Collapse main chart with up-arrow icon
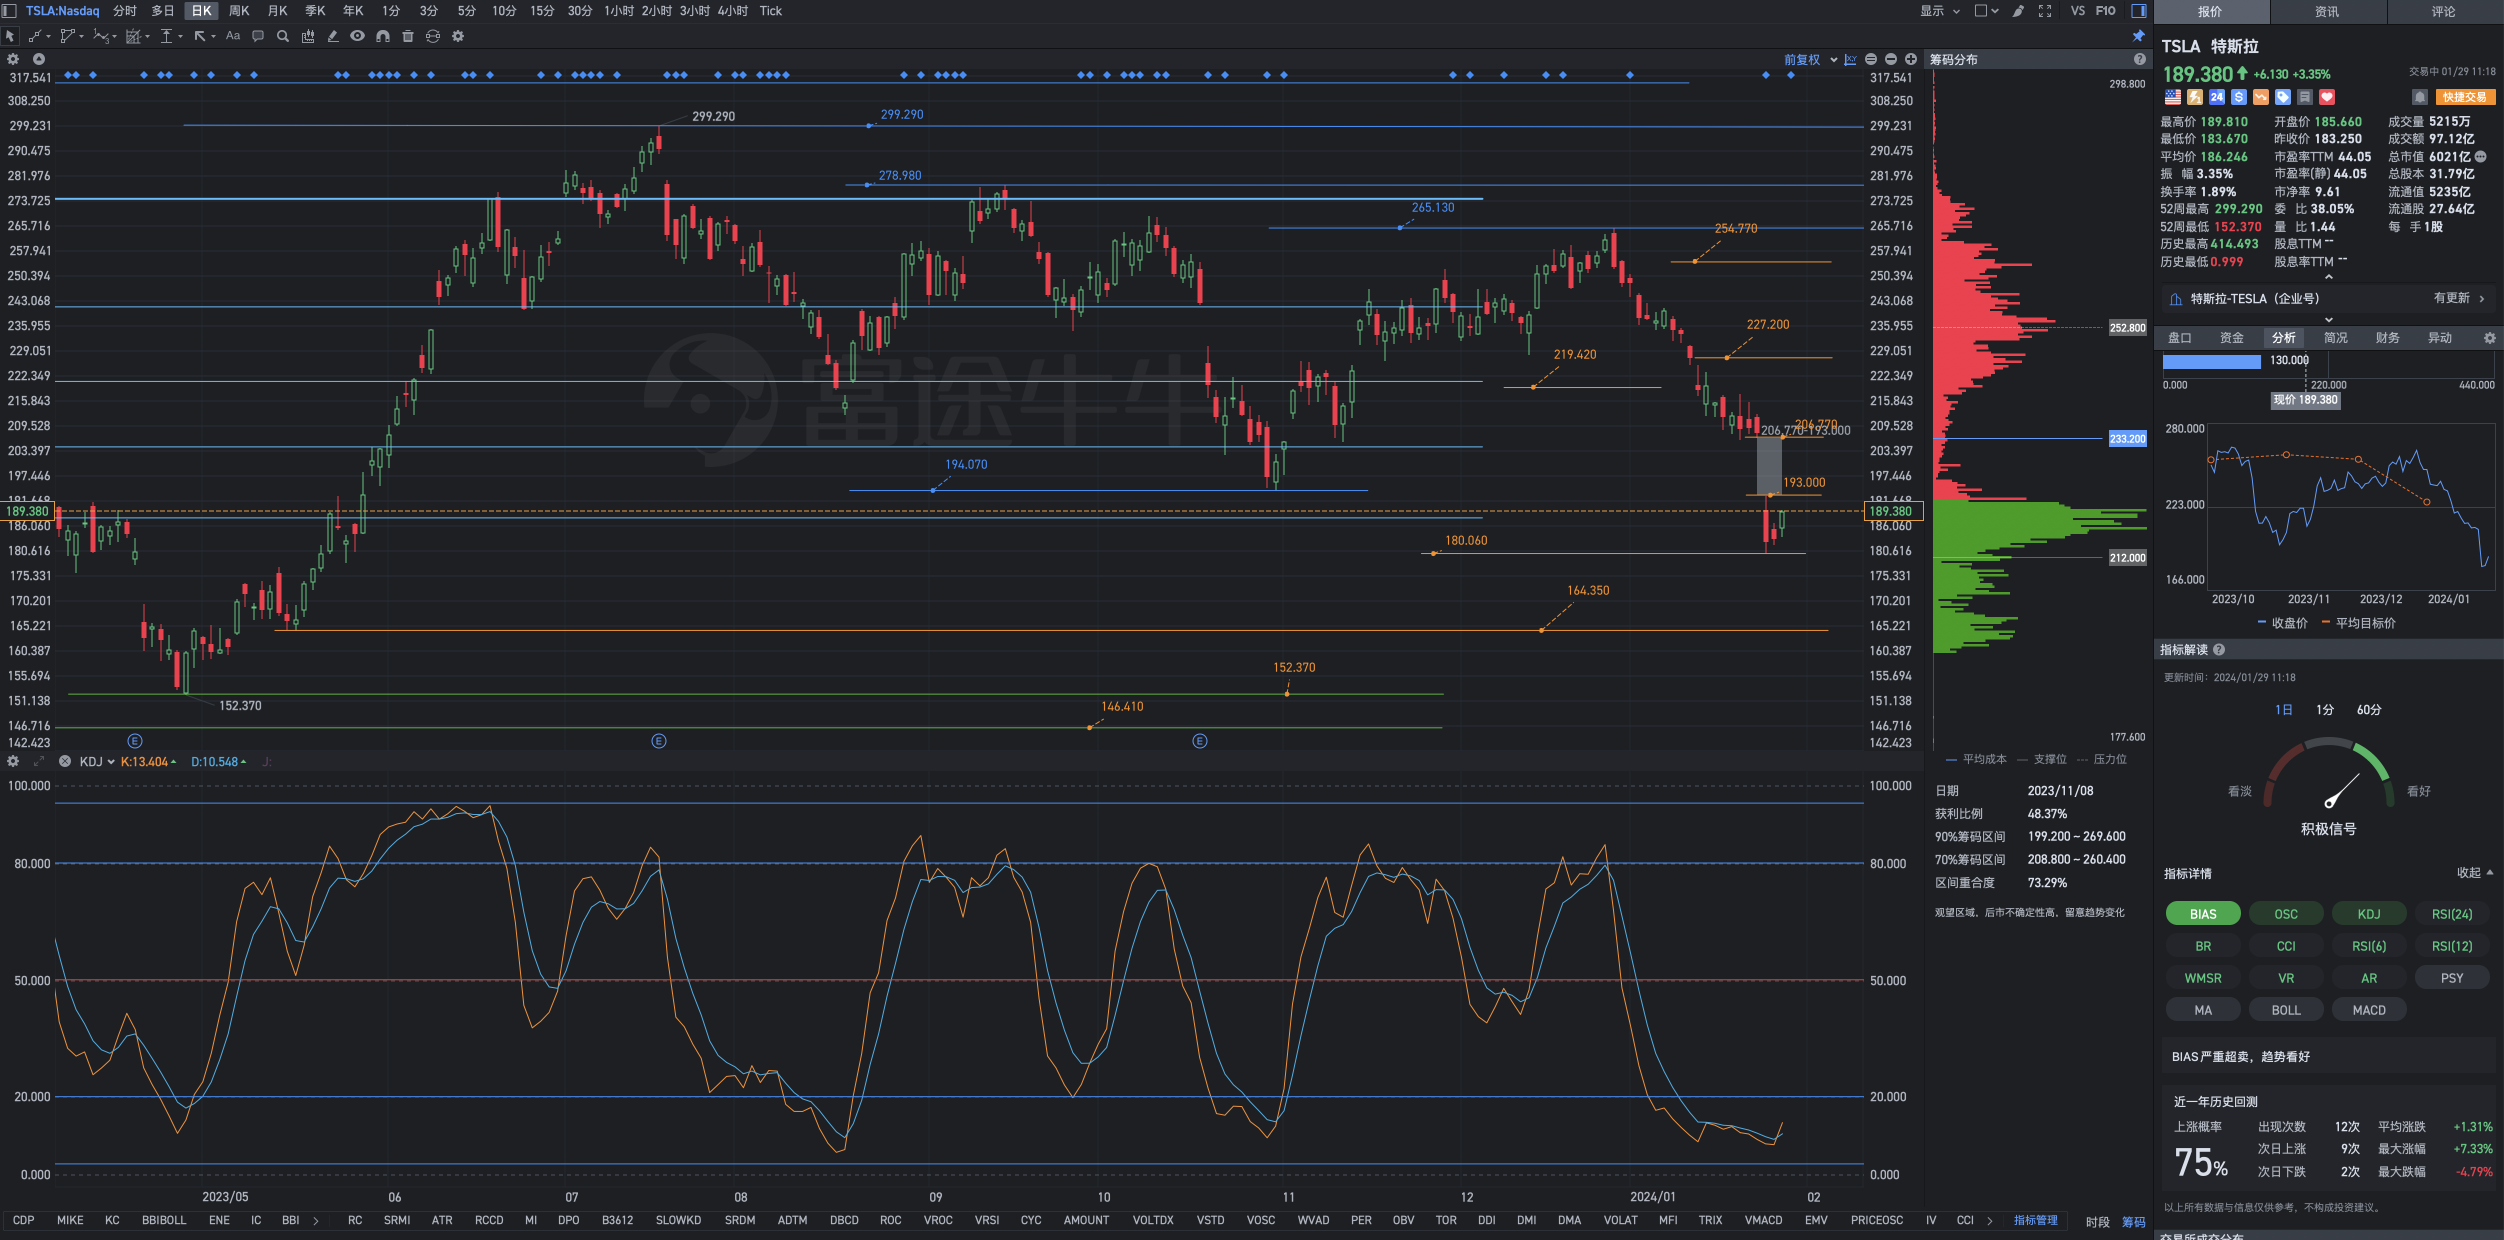Image resolution: width=2504 pixels, height=1240 pixels. point(39,59)
